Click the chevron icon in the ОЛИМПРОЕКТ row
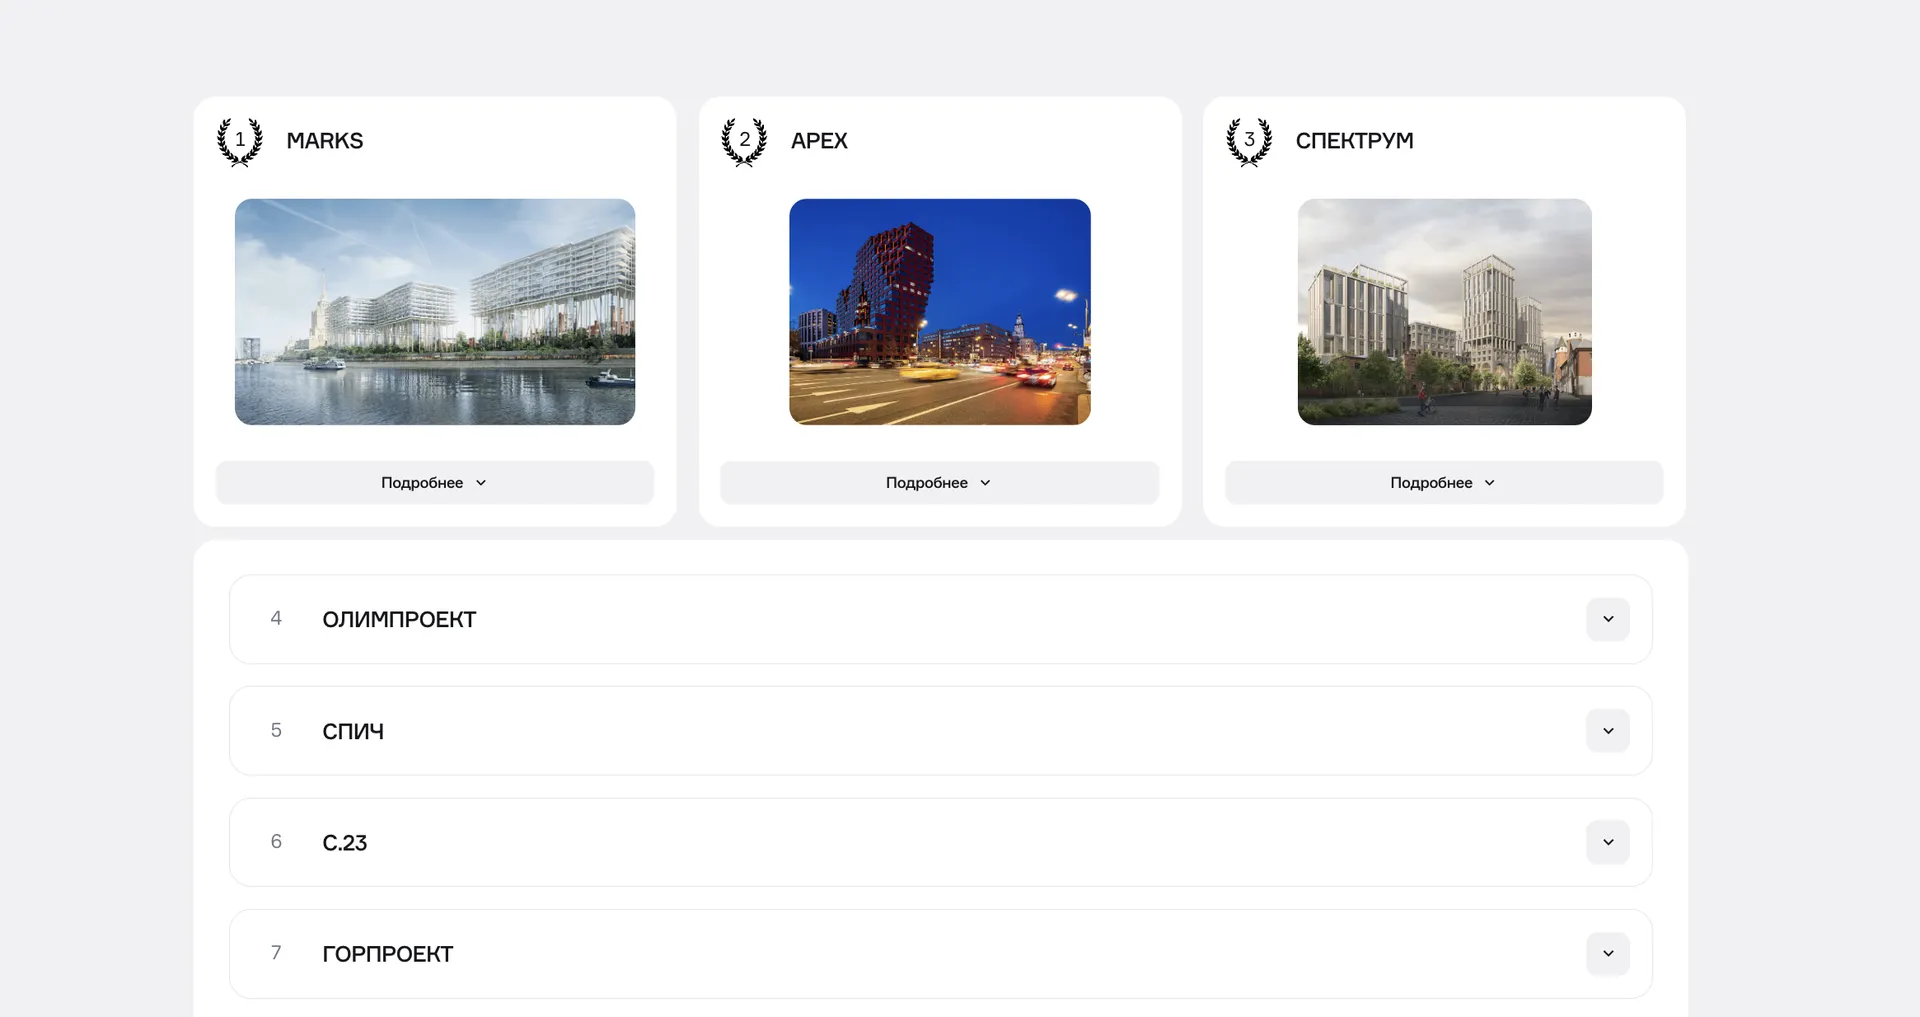 1607,619
